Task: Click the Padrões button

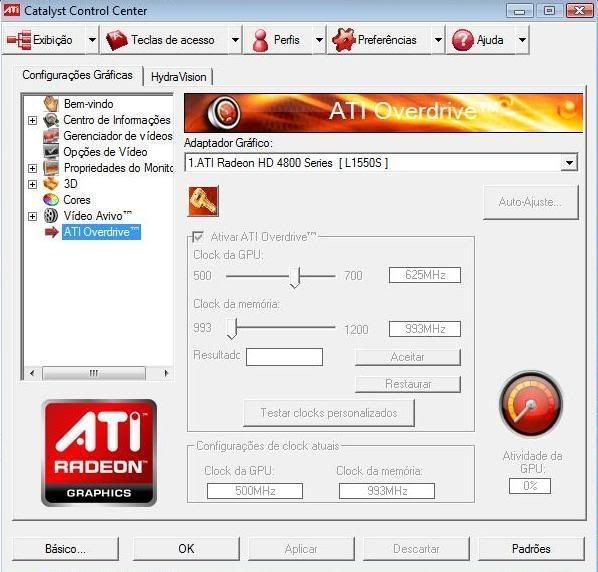Action: point(531,549)
